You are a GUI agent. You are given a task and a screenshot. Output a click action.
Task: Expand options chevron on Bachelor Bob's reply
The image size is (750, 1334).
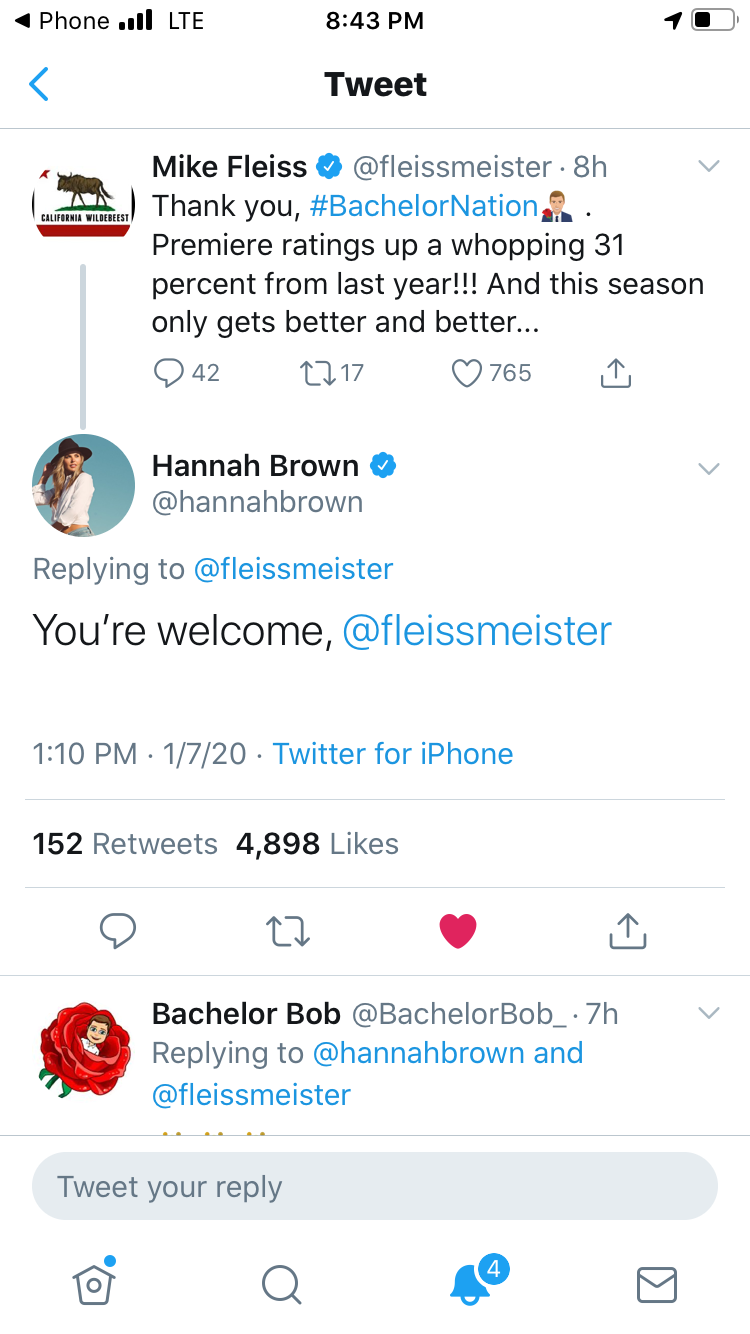(708, 1014)
